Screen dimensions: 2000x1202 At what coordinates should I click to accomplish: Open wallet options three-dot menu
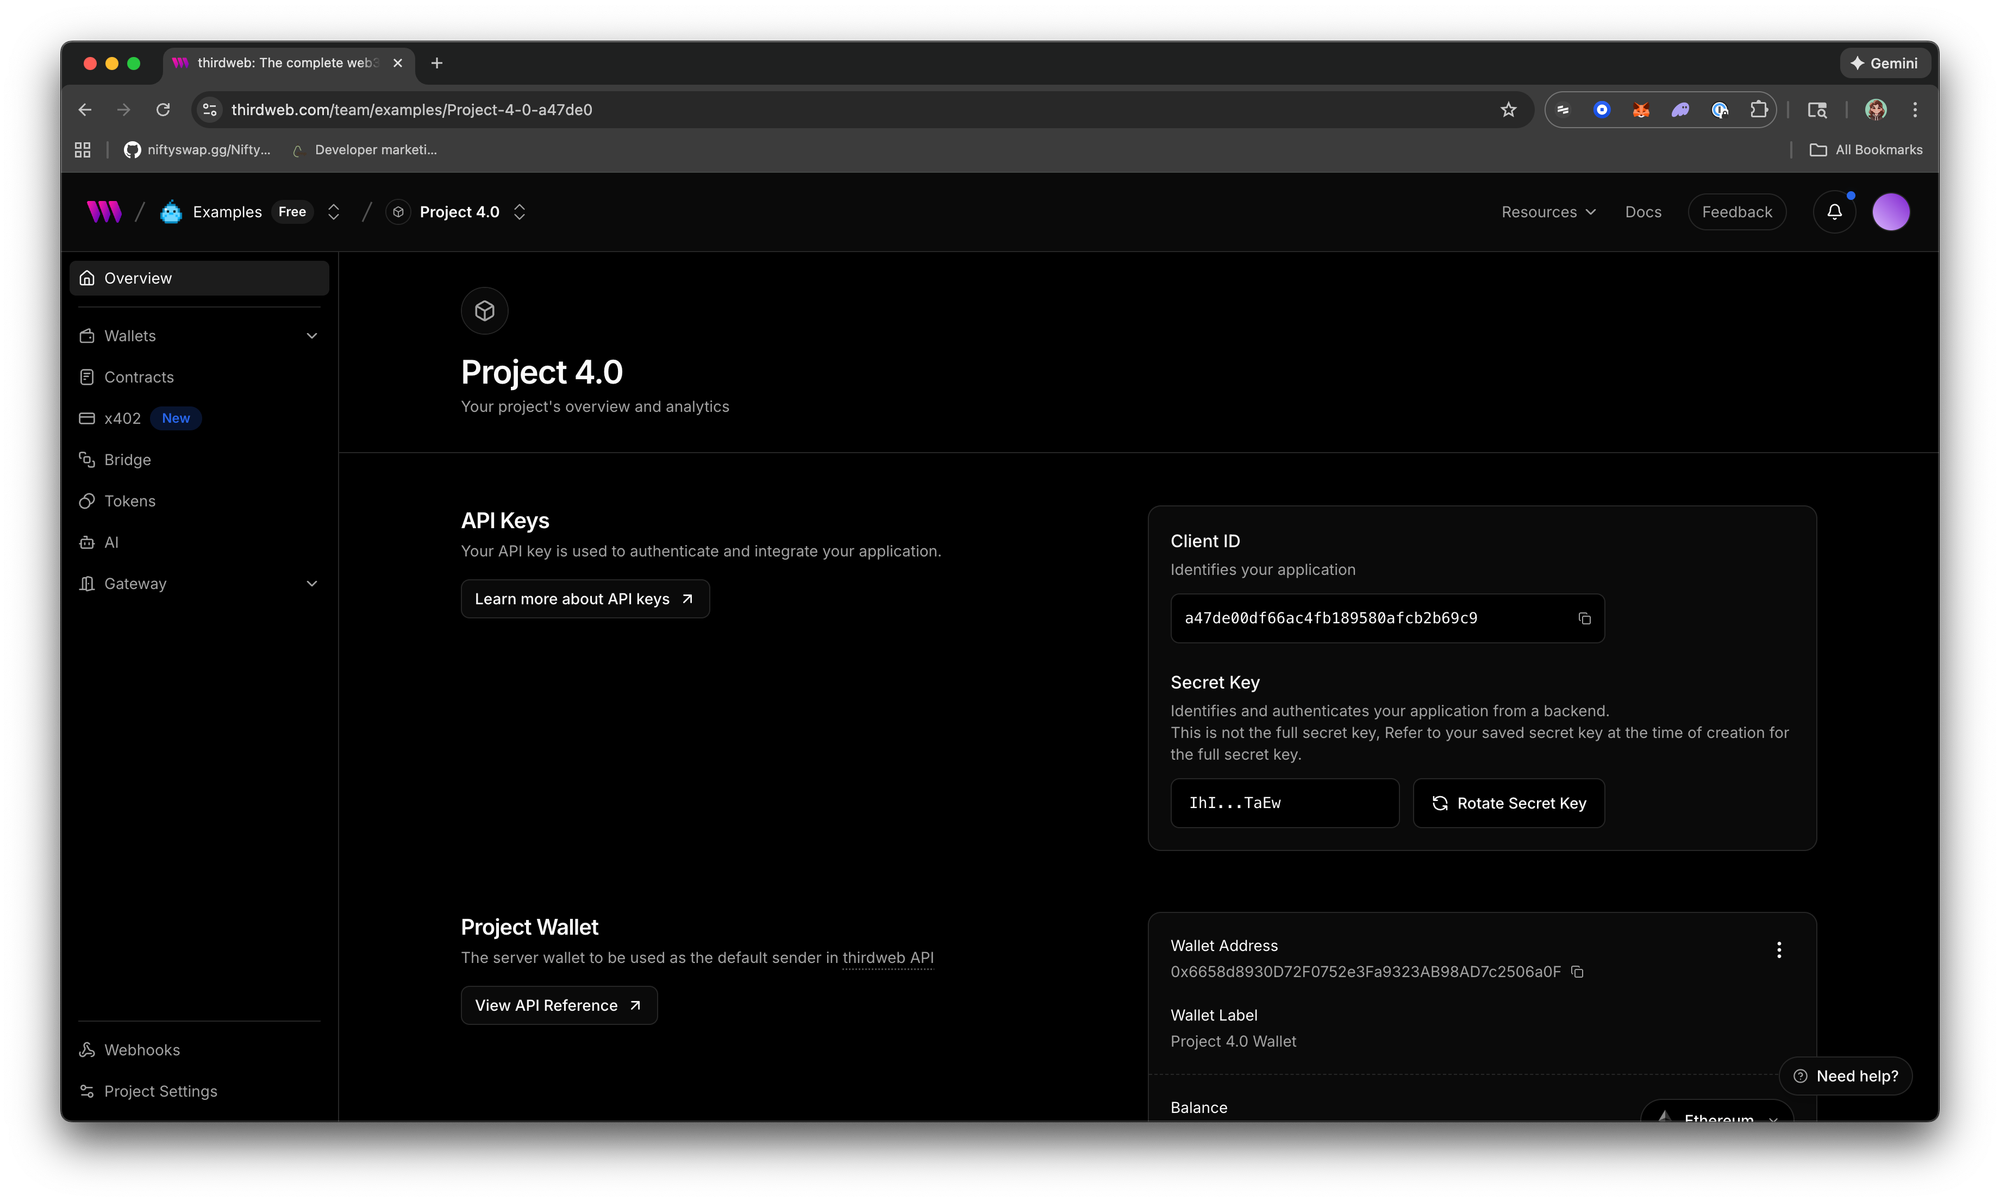1779,950
